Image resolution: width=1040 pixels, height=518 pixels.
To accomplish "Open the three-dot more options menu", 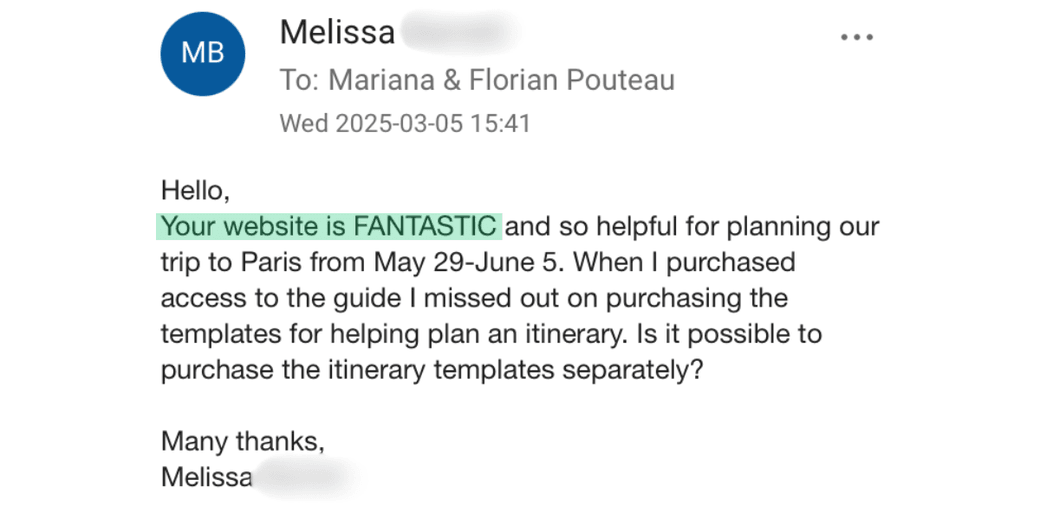I will 857,37.
